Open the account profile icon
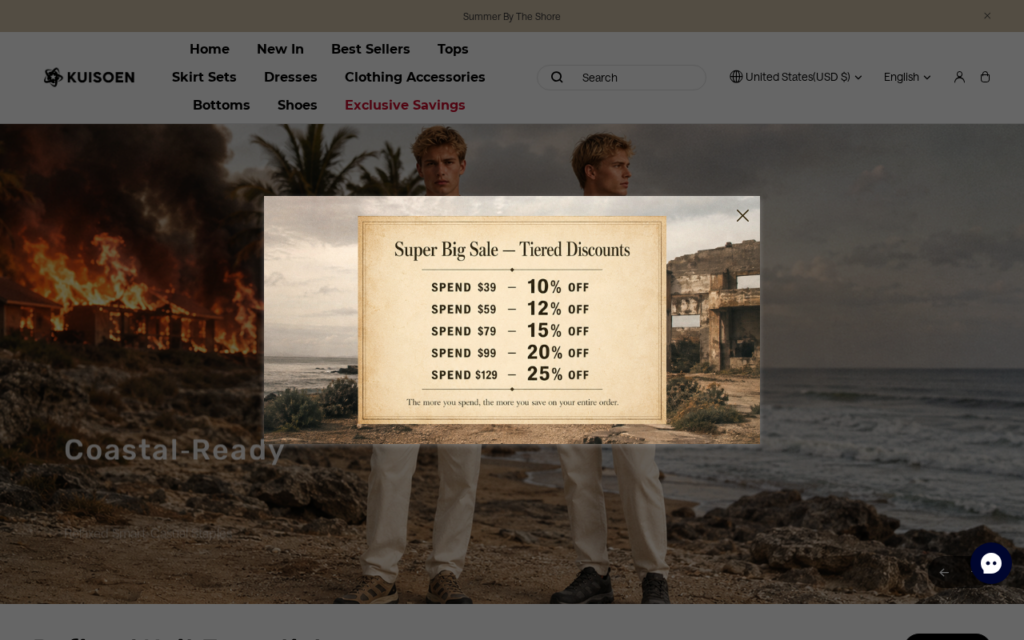Screen dimensions: 1024x640 [x=959, y=77]
